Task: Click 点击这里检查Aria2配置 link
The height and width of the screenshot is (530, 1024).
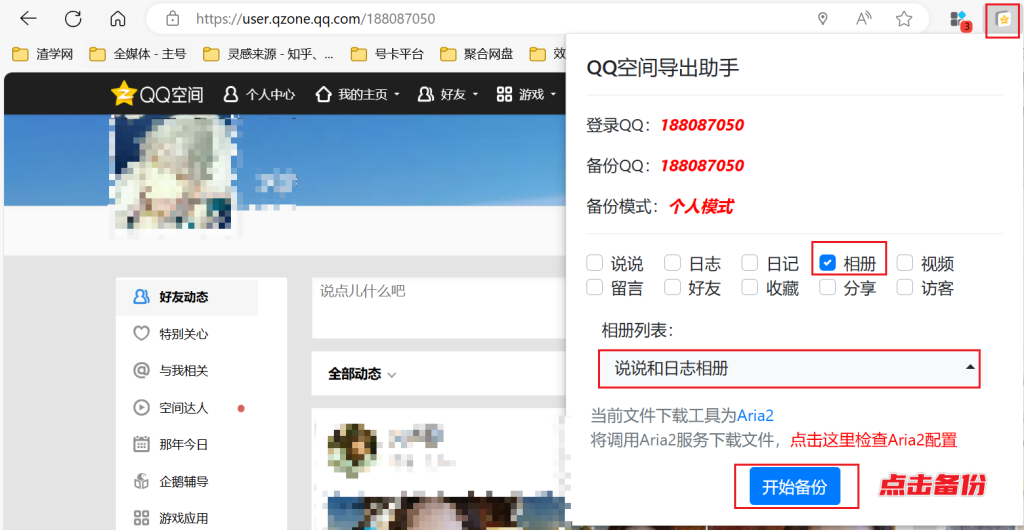Action: 874,440
